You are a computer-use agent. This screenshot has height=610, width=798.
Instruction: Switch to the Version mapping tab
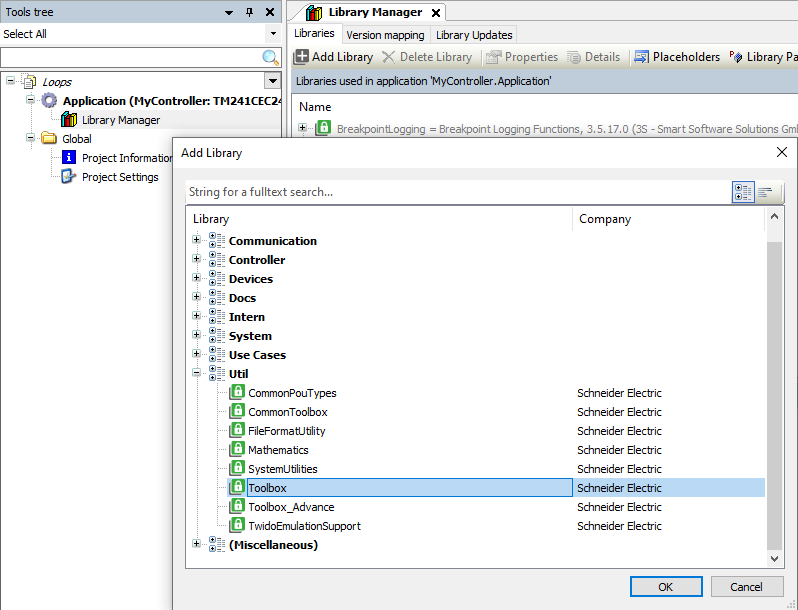[385, 35]
